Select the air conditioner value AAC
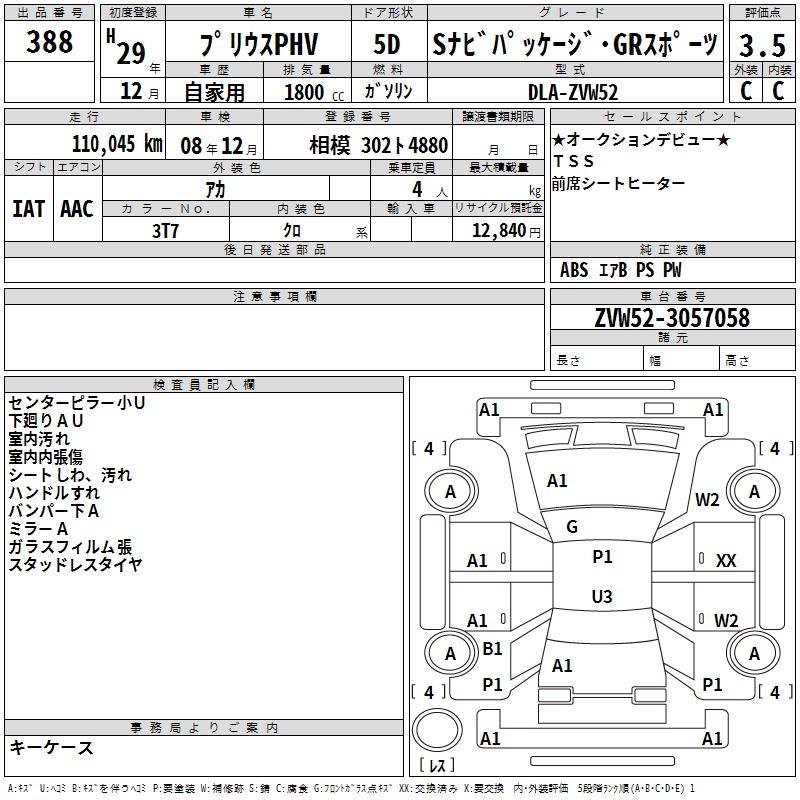The width and height of the screenshot is (800, 800). pyautogui.click(x=77, y=209)
